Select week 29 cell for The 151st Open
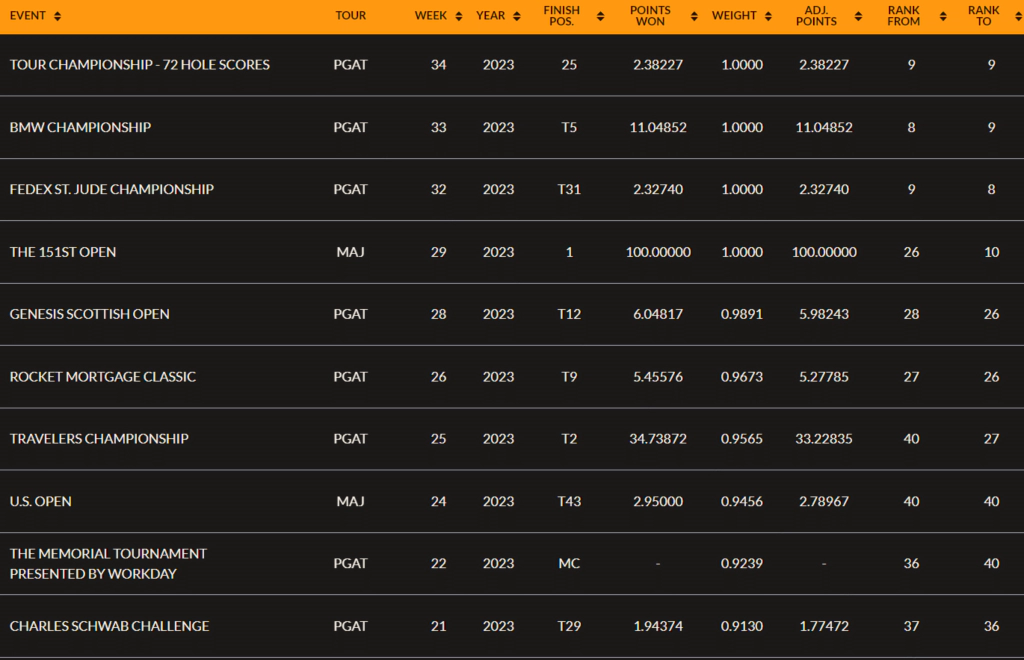Viewport: 1024px width, 660px height. 438,252
